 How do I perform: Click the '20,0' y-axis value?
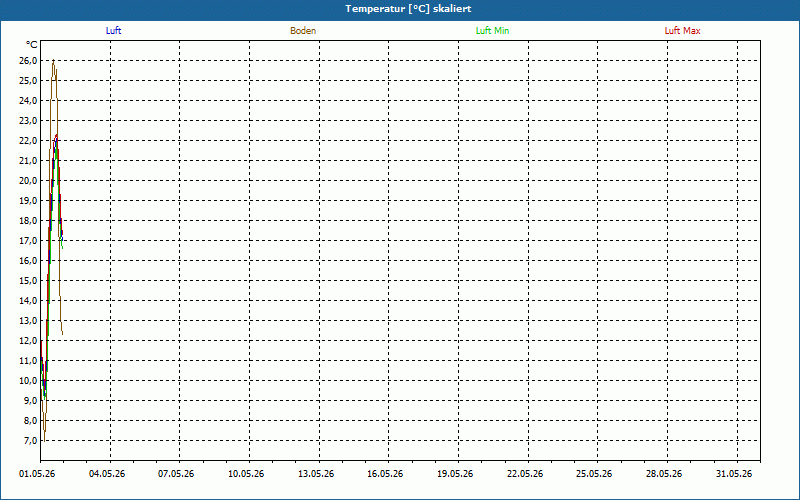click(29, 181)
